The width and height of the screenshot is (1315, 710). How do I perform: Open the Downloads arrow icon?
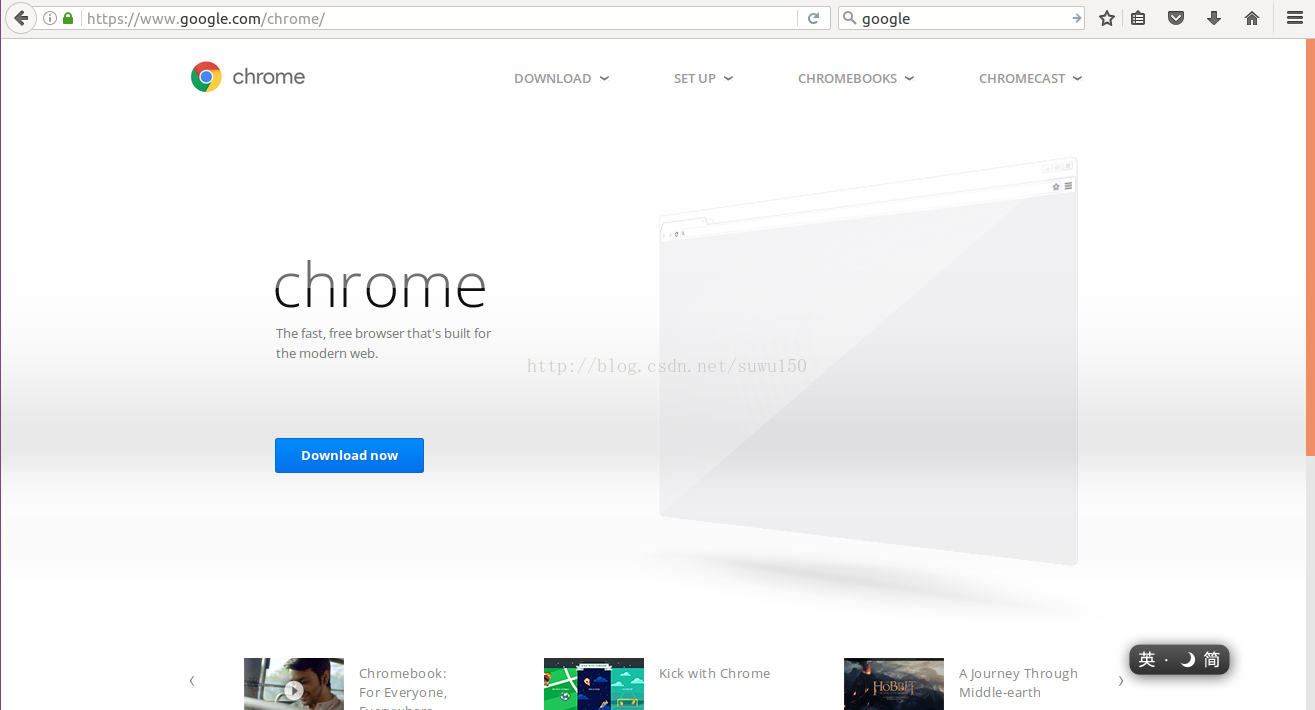point(1214,18)
